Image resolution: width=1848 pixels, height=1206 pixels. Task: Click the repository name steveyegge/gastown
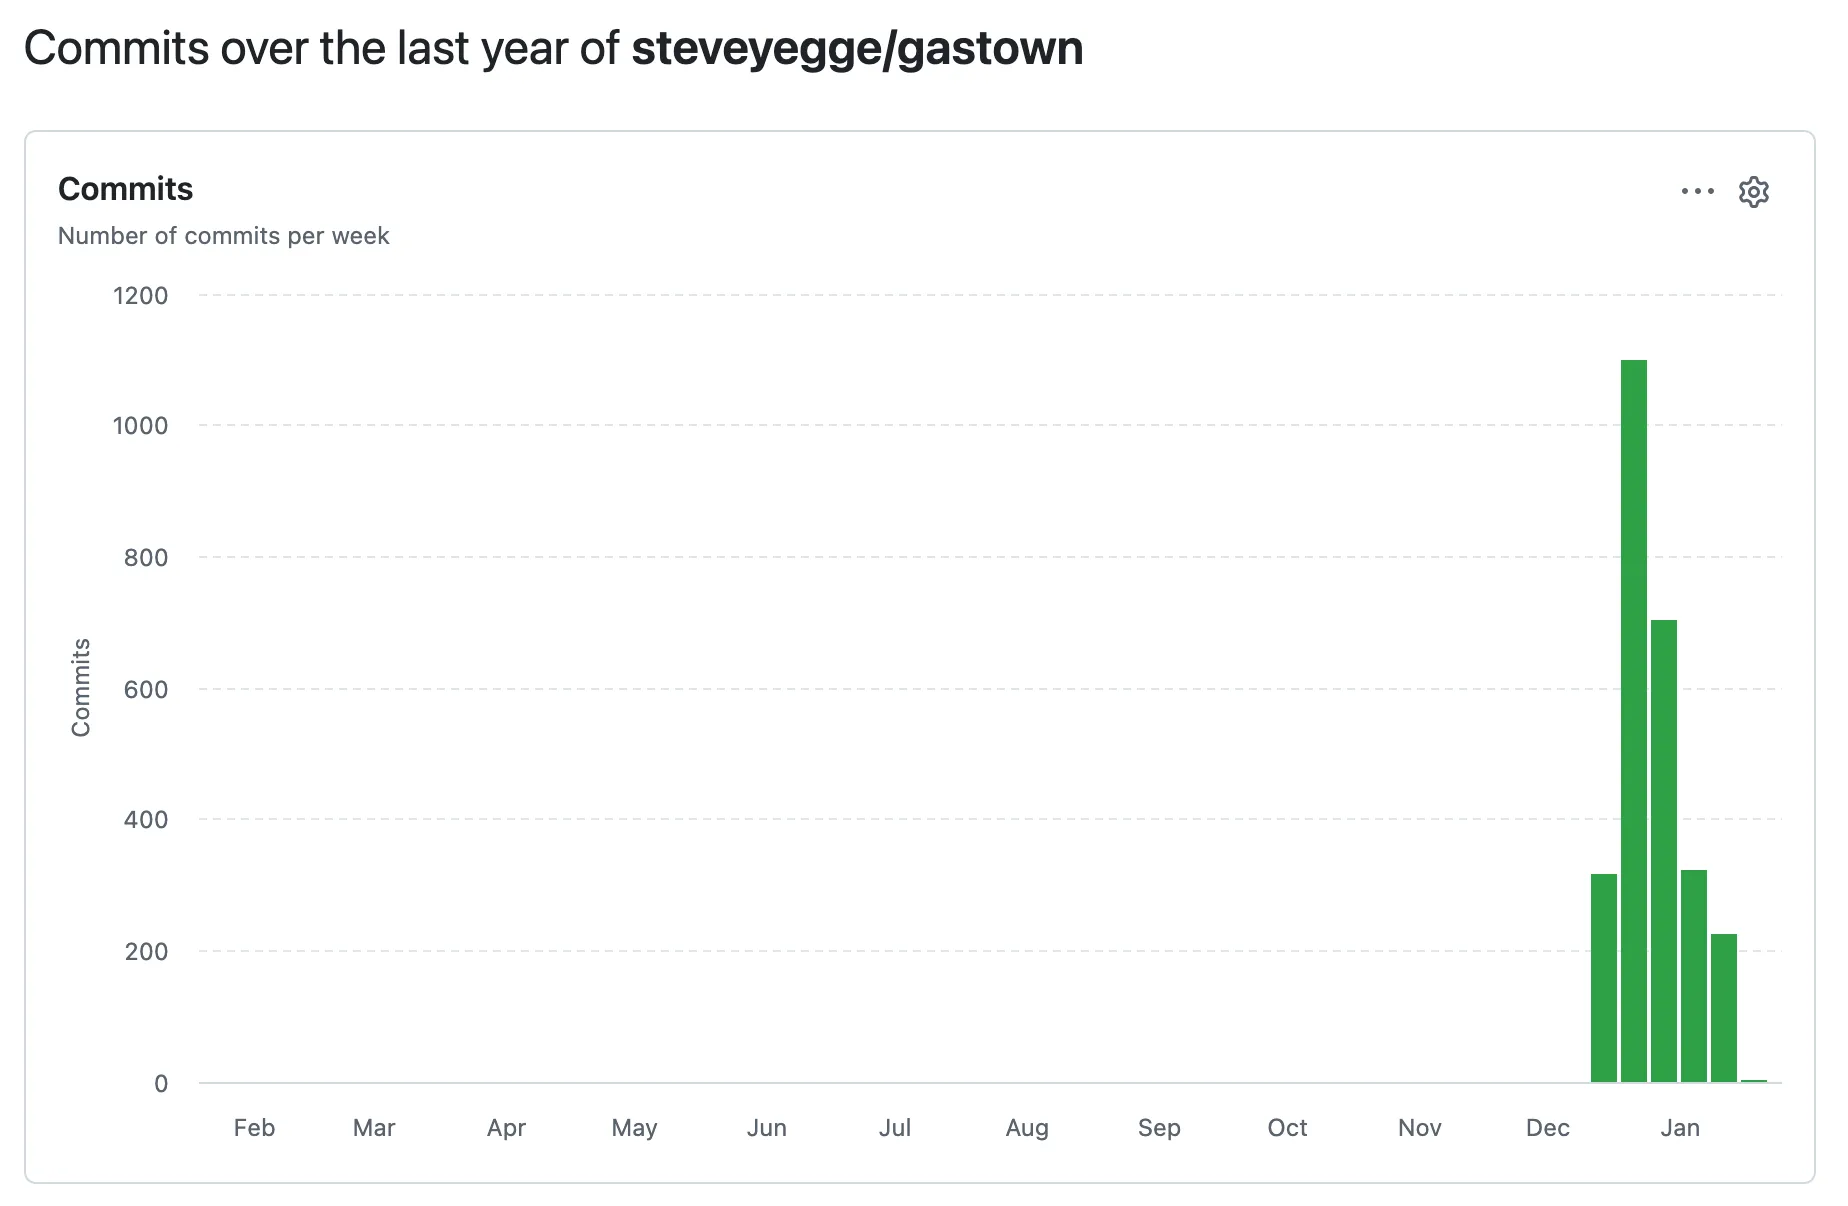point(858,48)
